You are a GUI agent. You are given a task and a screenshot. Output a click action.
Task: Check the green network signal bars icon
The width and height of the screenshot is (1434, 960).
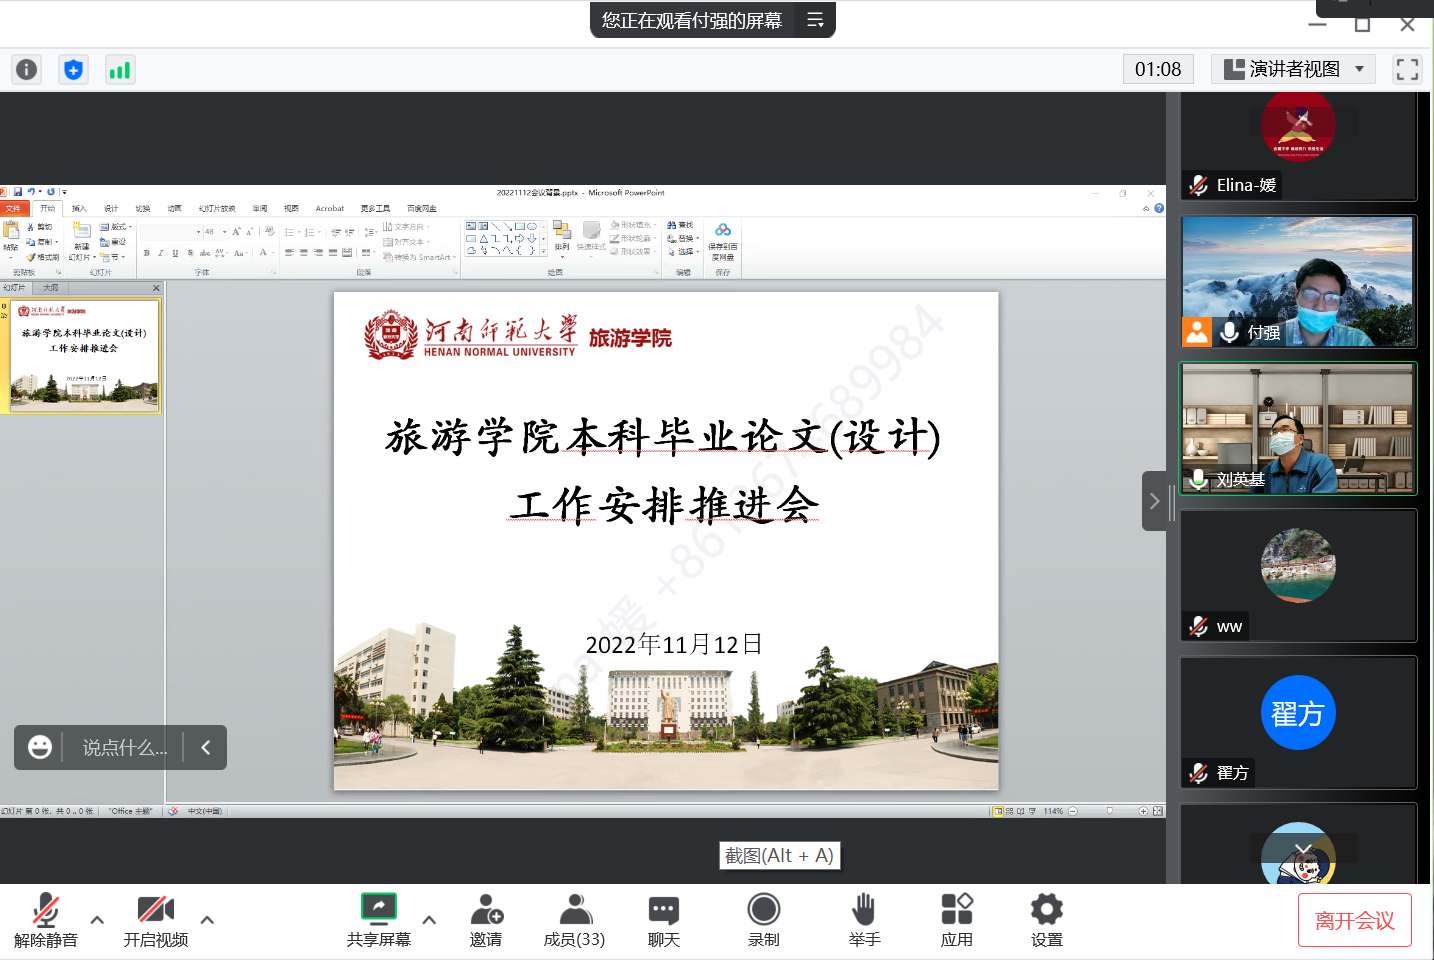(x=120, y=69)
